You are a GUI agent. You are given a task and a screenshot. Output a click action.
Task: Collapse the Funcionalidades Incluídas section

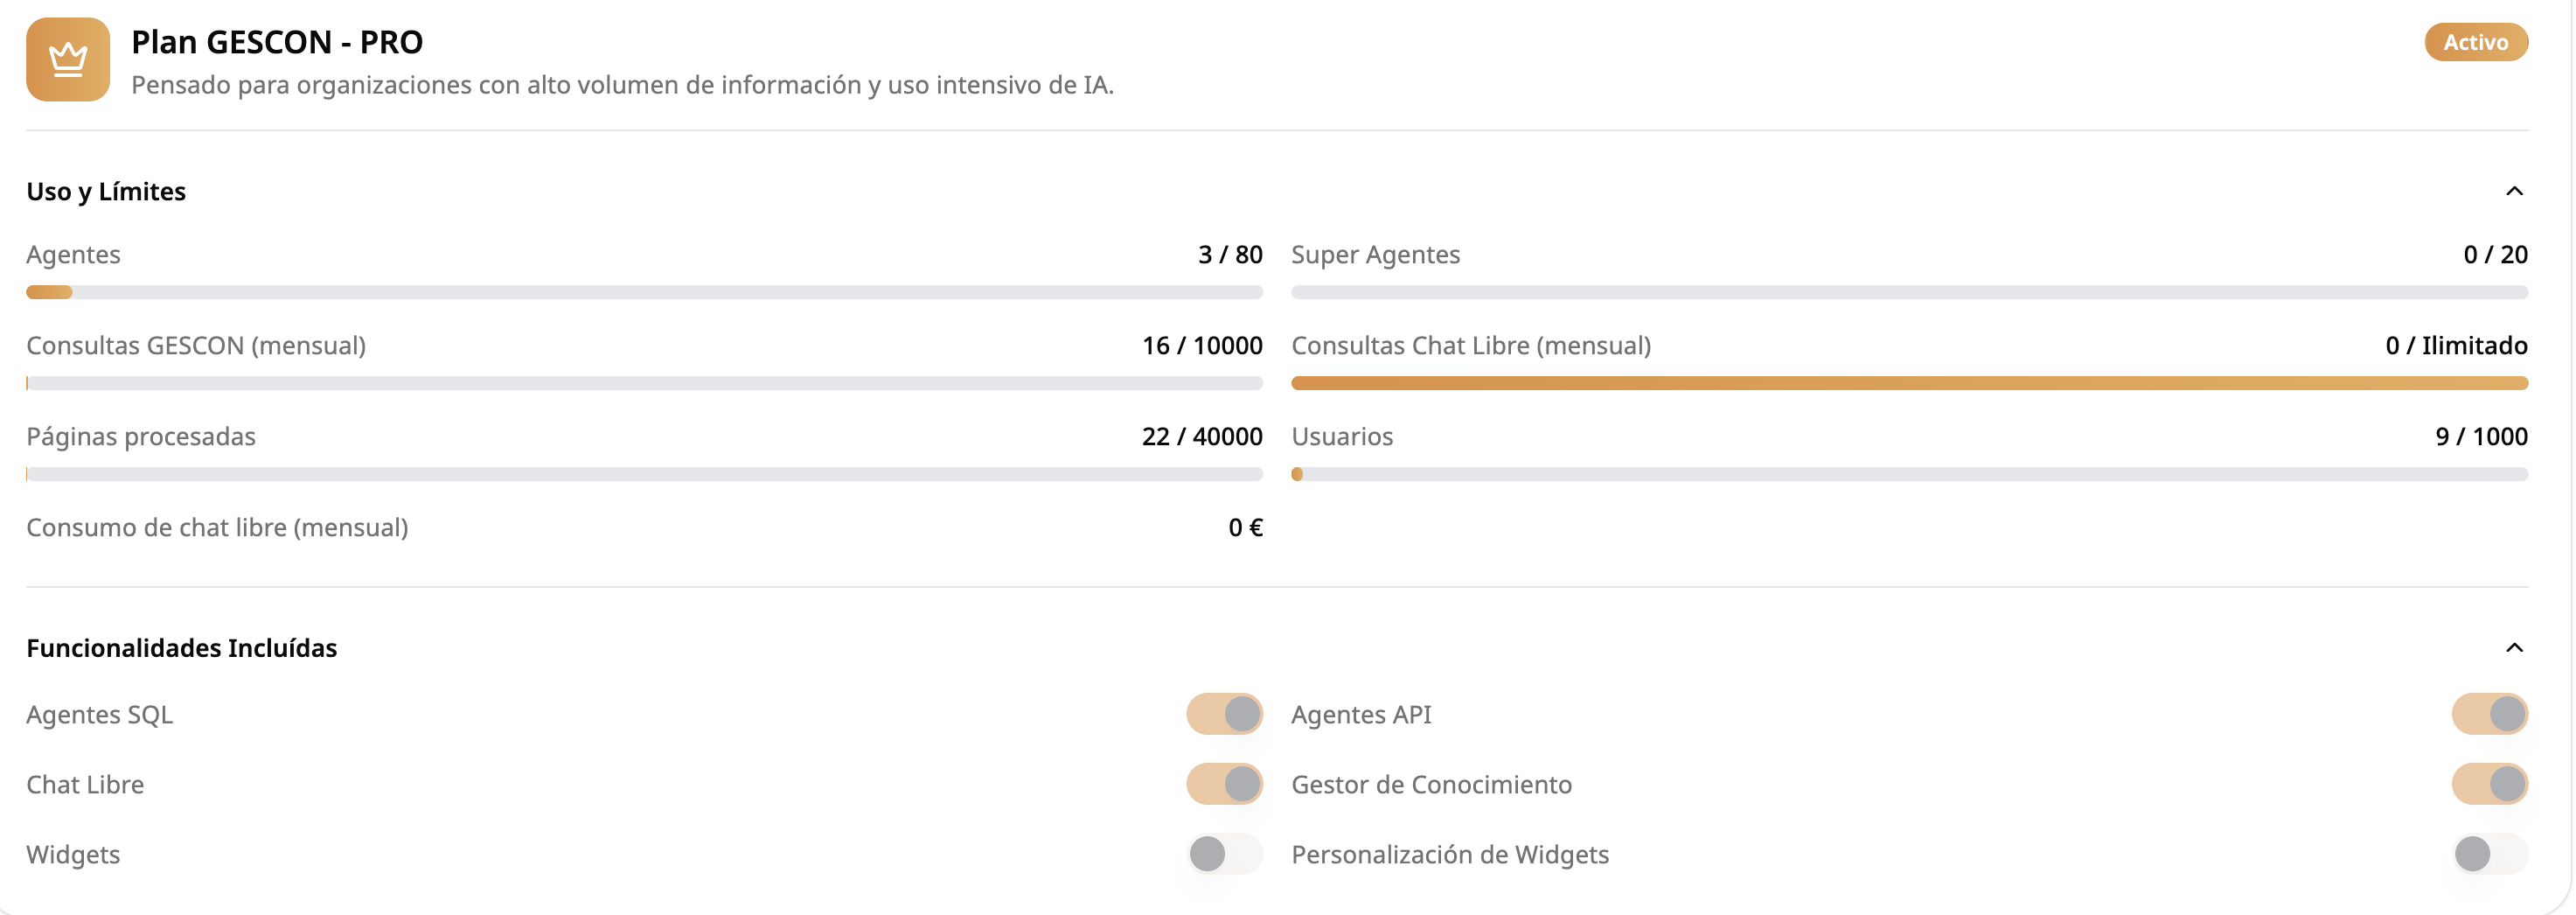click(2514, 648)
